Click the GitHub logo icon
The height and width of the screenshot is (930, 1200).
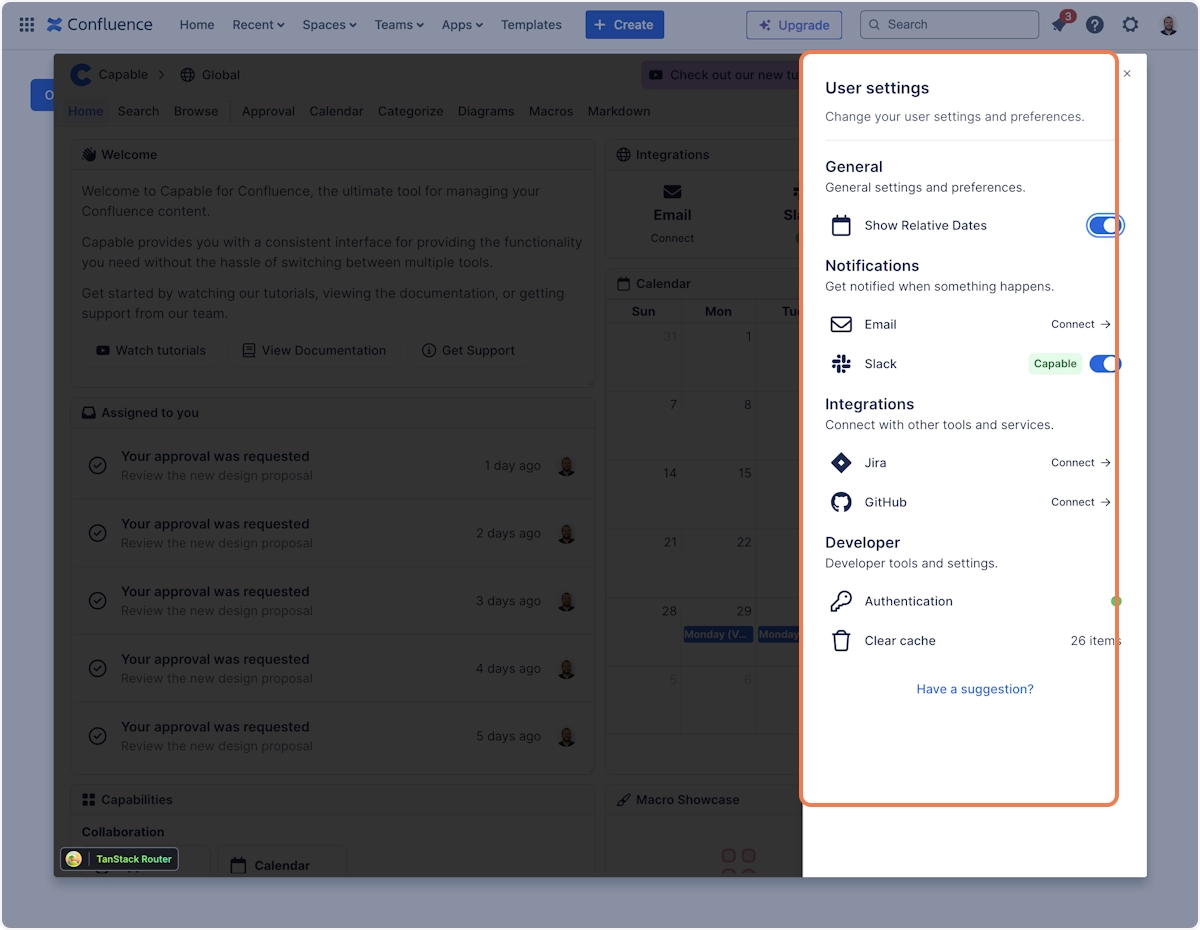(841, 502)
